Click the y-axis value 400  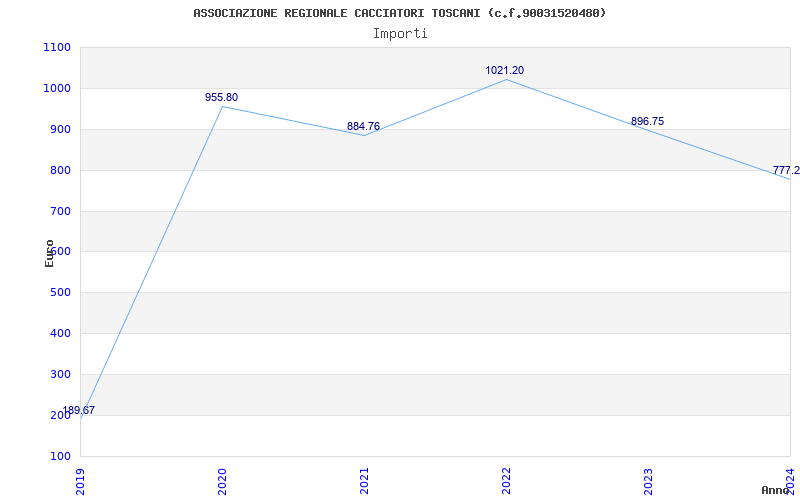point(60,333)
